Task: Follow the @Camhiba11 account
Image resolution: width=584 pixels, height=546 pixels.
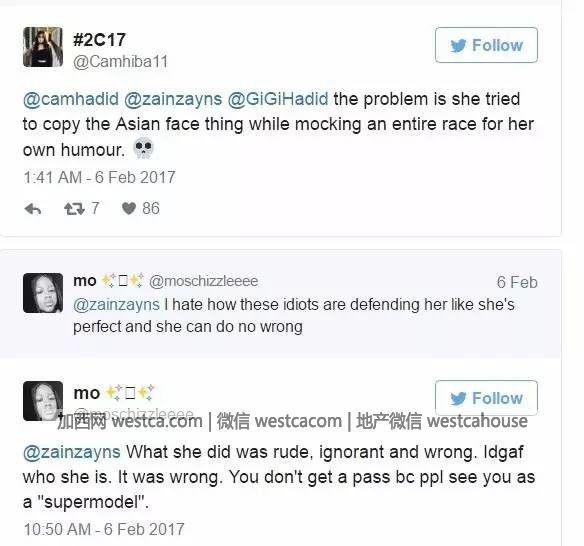Action: click(486, 45)
